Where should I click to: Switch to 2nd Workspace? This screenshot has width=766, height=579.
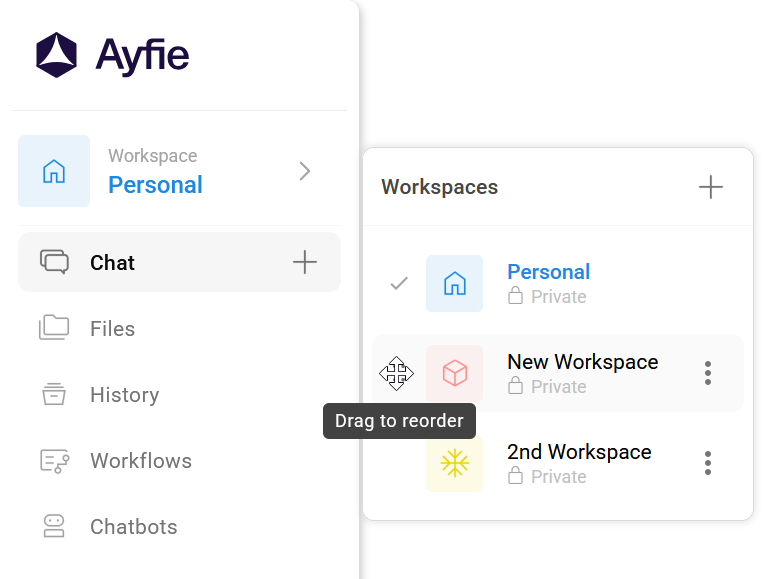579,452
